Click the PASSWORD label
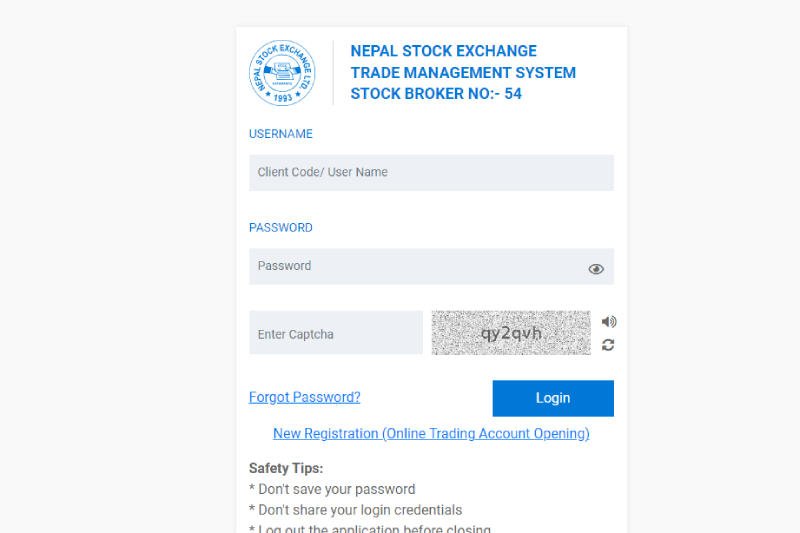Screen dimensions: 800x533 [x=281, y=228]
